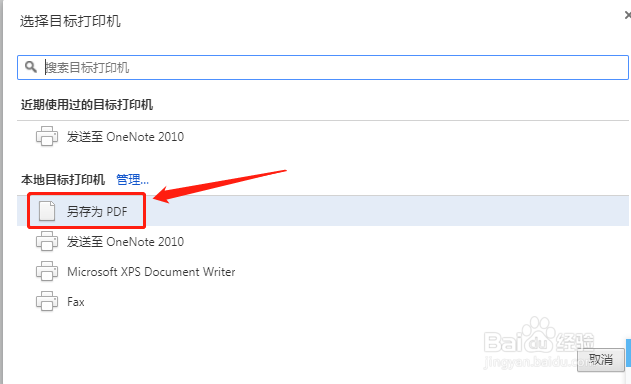
Task: Pick the Microsoft XPS Document Writer label
Action: [151, 272]
